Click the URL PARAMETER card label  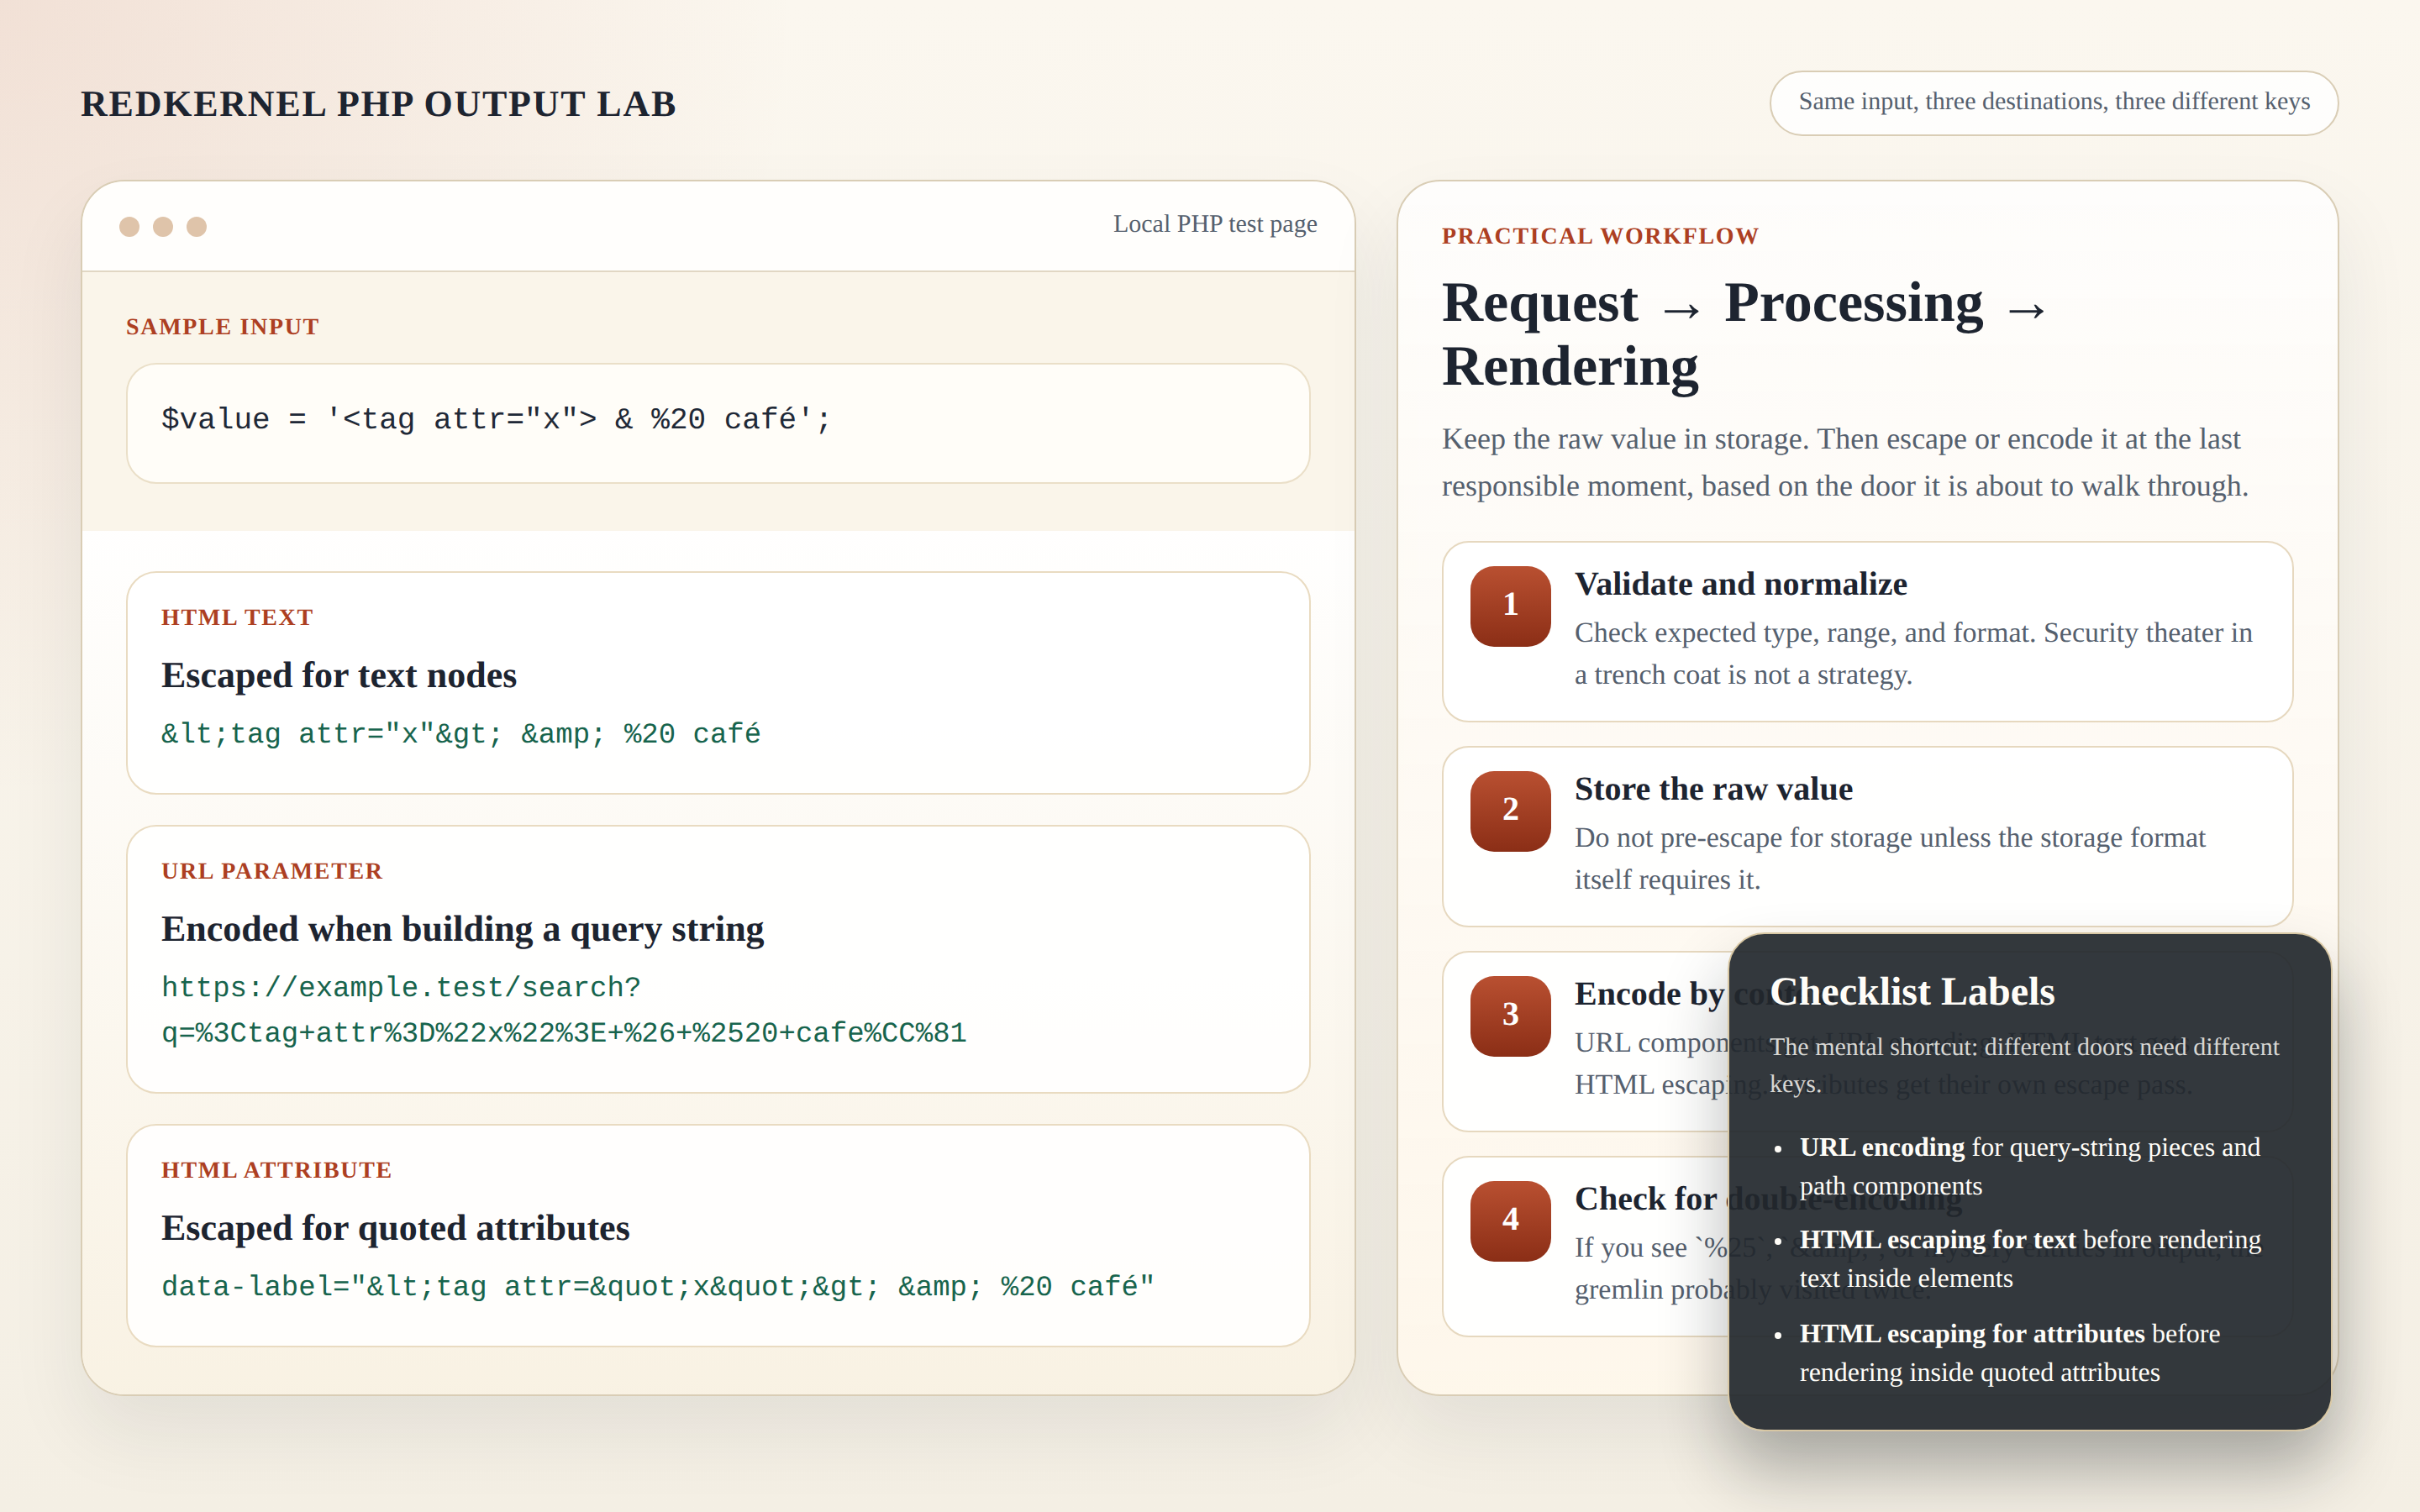[272, 871]
